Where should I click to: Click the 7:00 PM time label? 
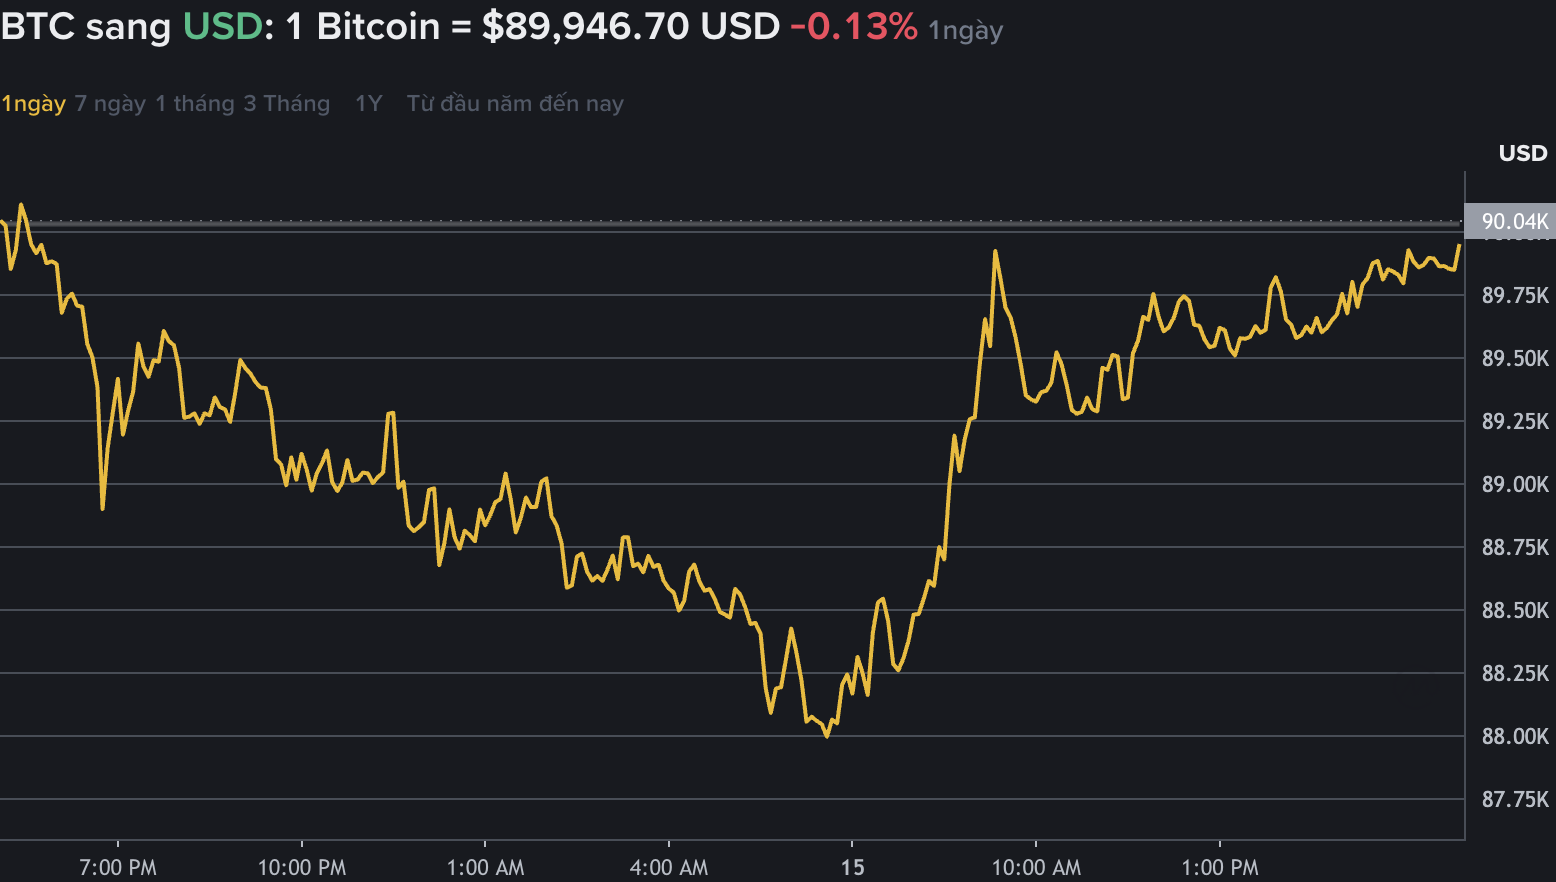[x=118, y=866]
